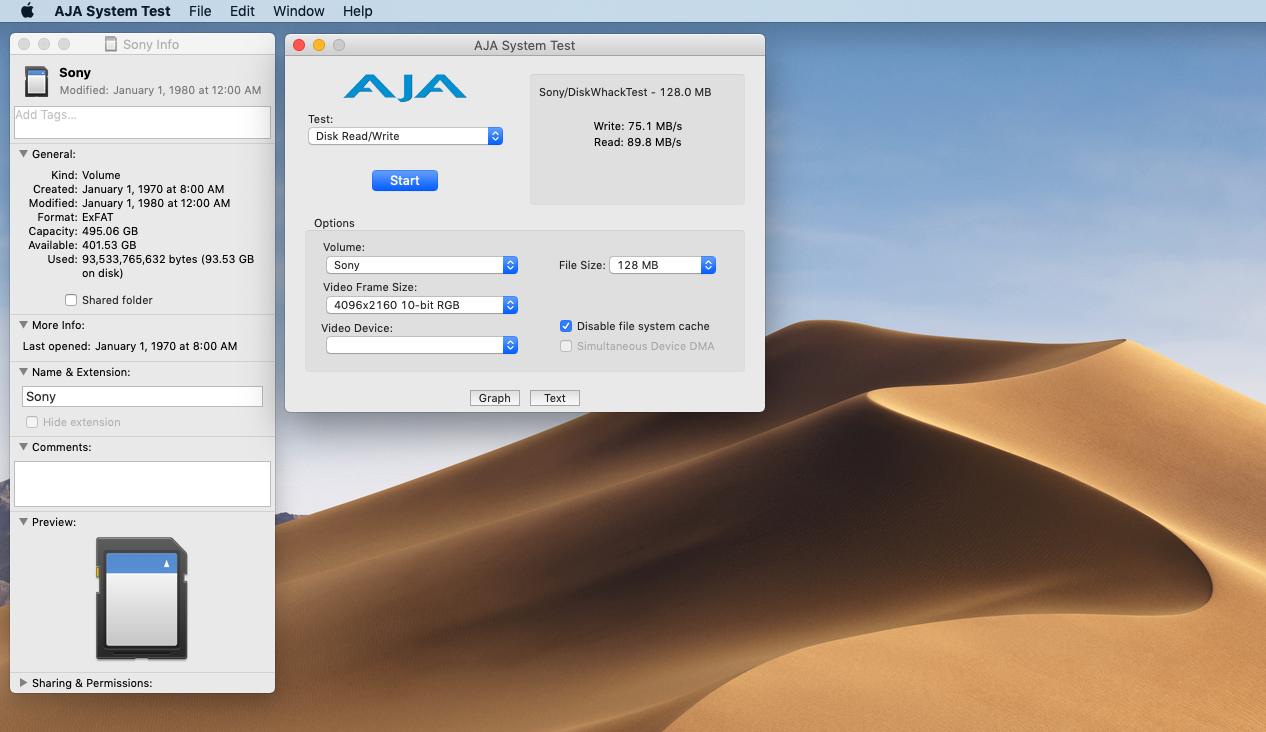The width and height of the screenshot is (1266, 732).
Task: Click the AJA logo in test window
Action: (x=405, y=87)
